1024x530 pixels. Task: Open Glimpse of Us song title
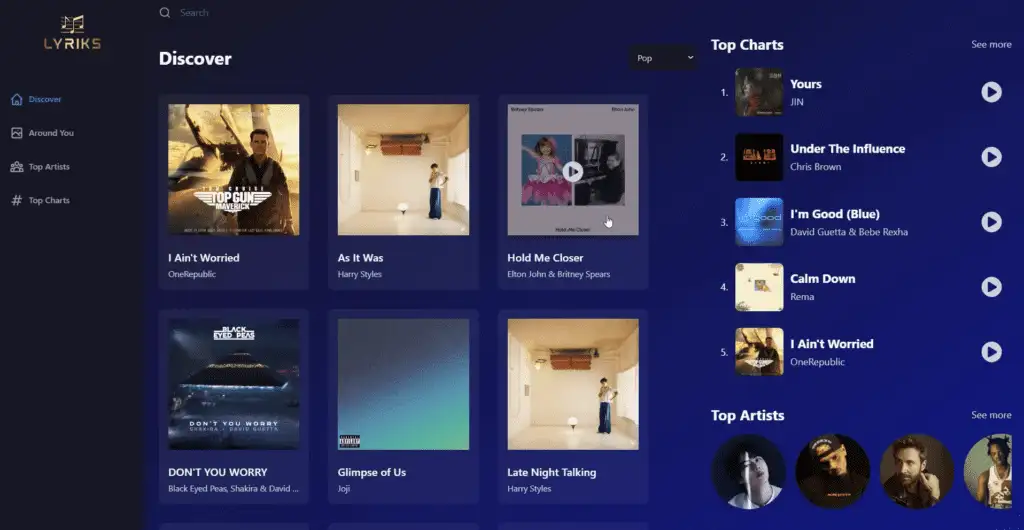point(372,472)
